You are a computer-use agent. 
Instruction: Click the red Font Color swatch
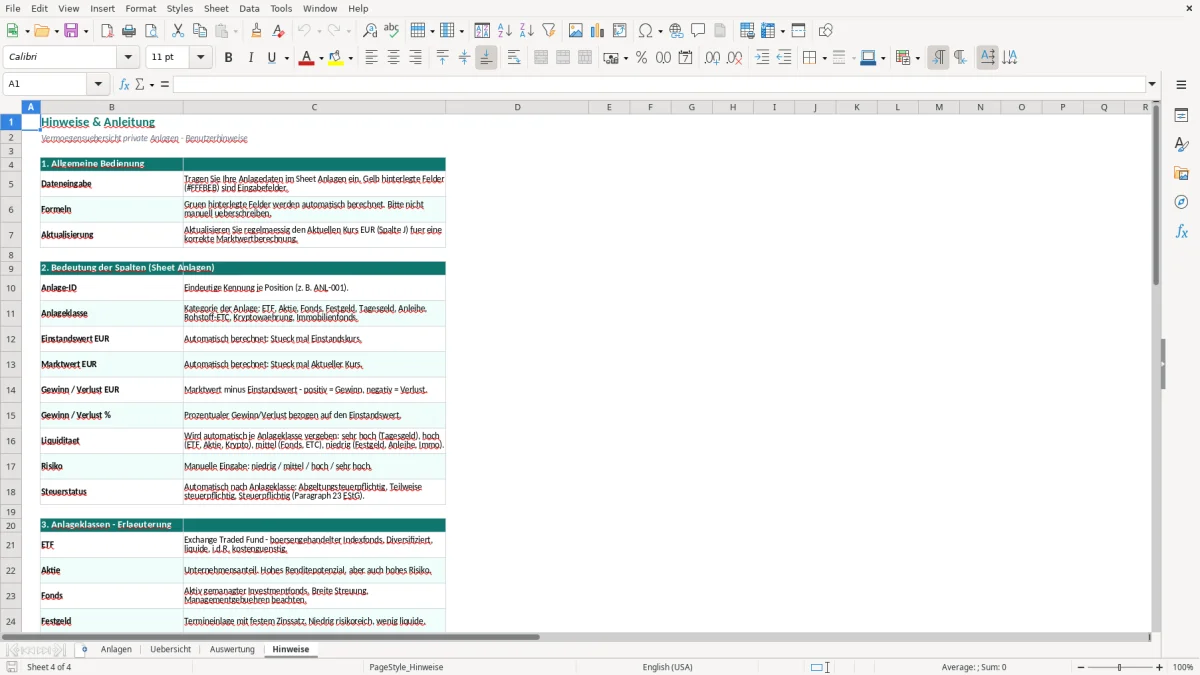(x=306, y=58)
